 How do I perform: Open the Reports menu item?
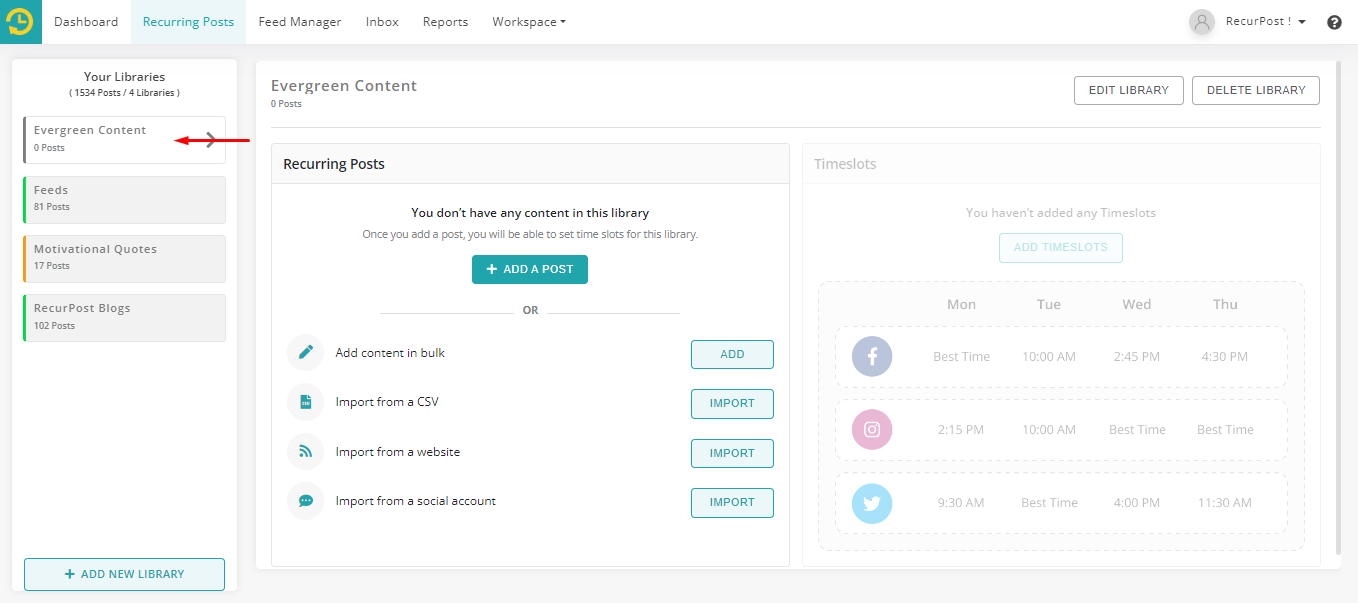click(x=445, y=22)
